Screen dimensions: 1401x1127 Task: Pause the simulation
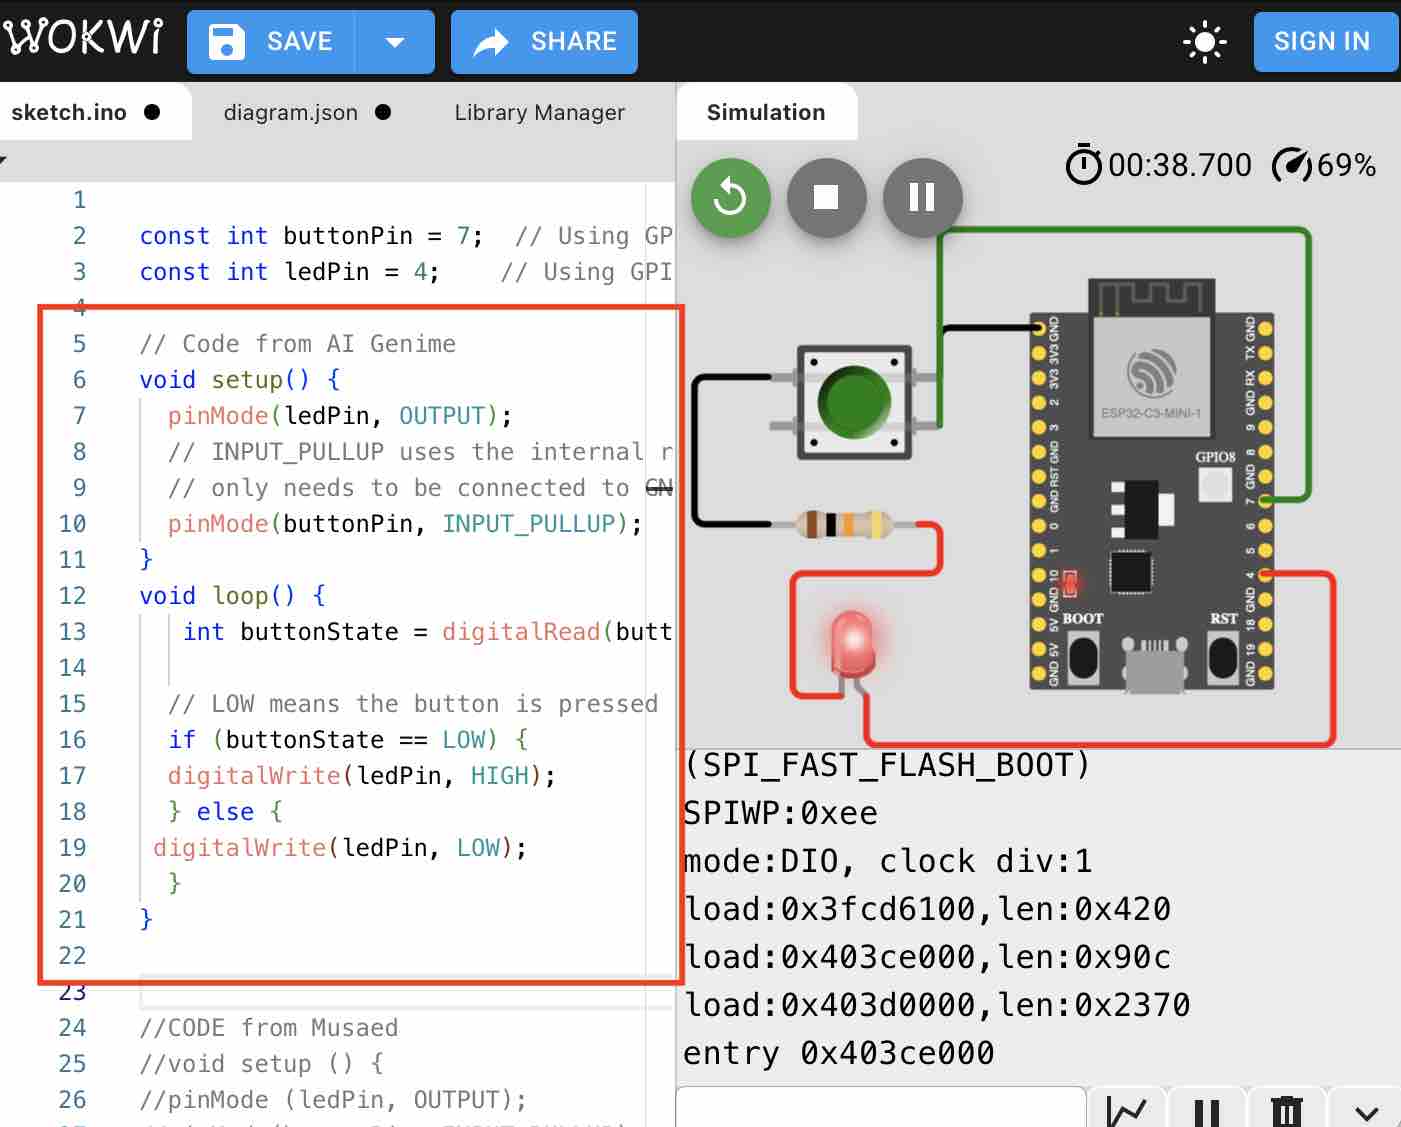922,197
